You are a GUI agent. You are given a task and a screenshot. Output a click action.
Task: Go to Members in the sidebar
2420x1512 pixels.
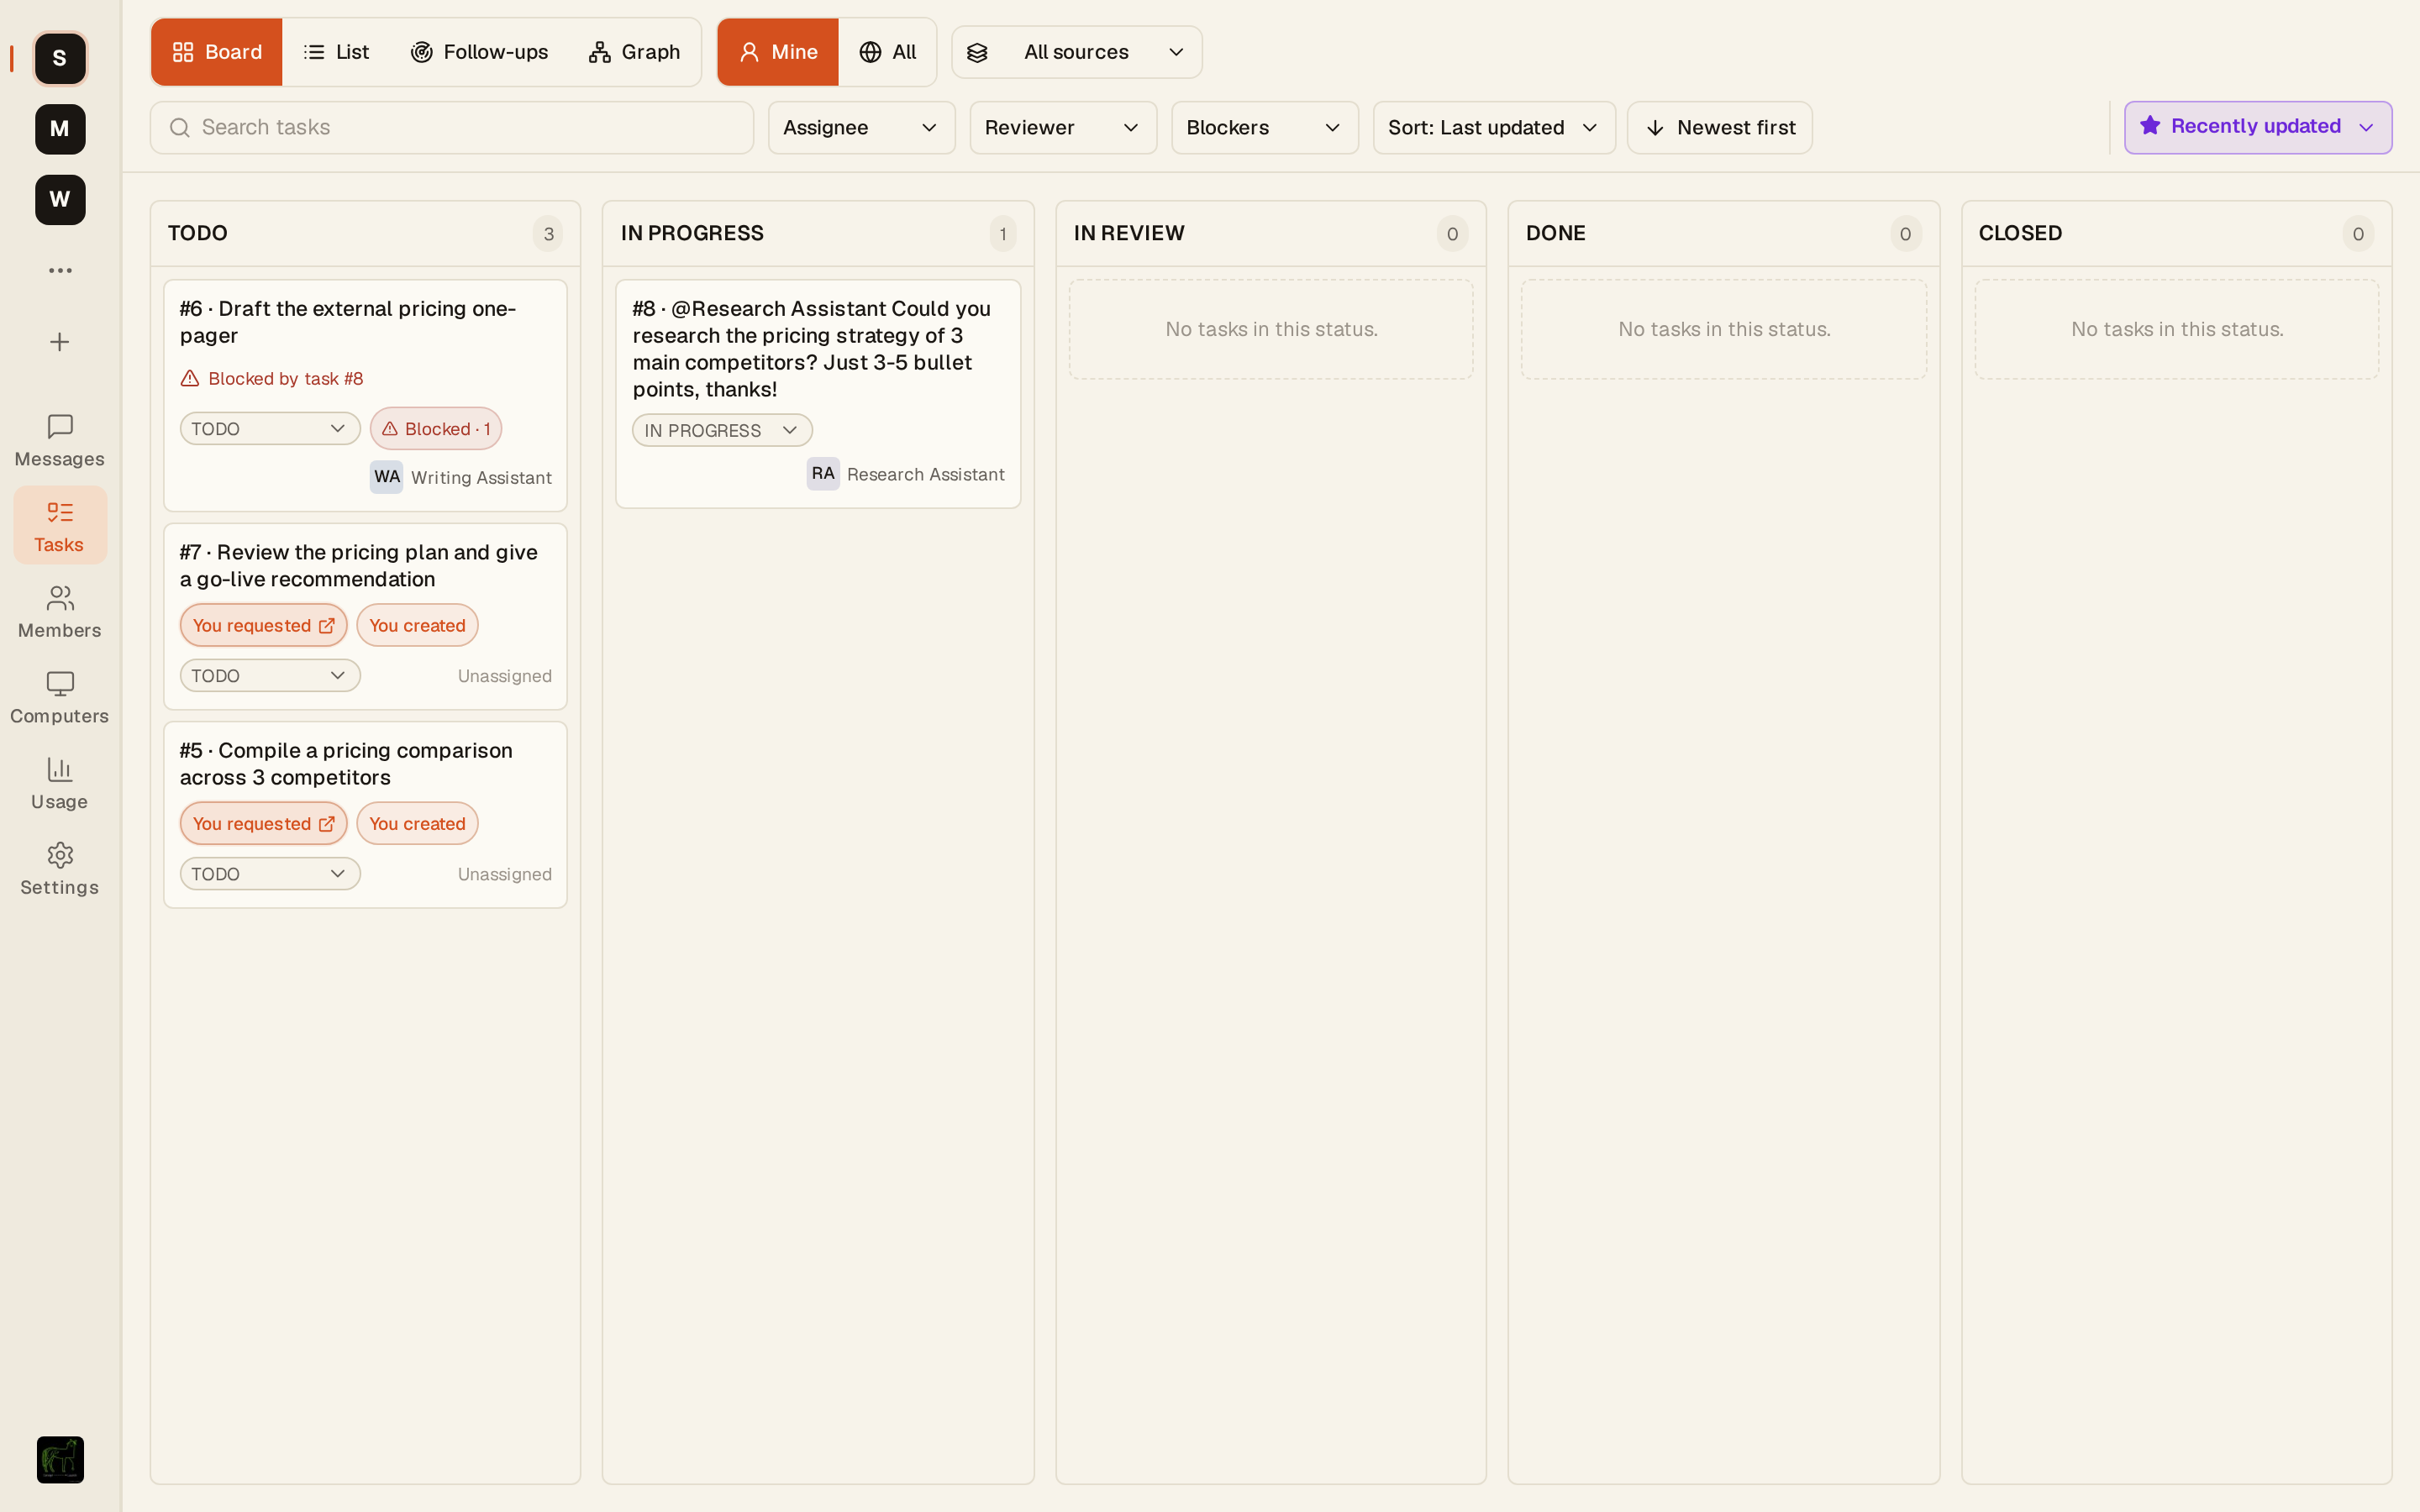(x=60, y=612)
